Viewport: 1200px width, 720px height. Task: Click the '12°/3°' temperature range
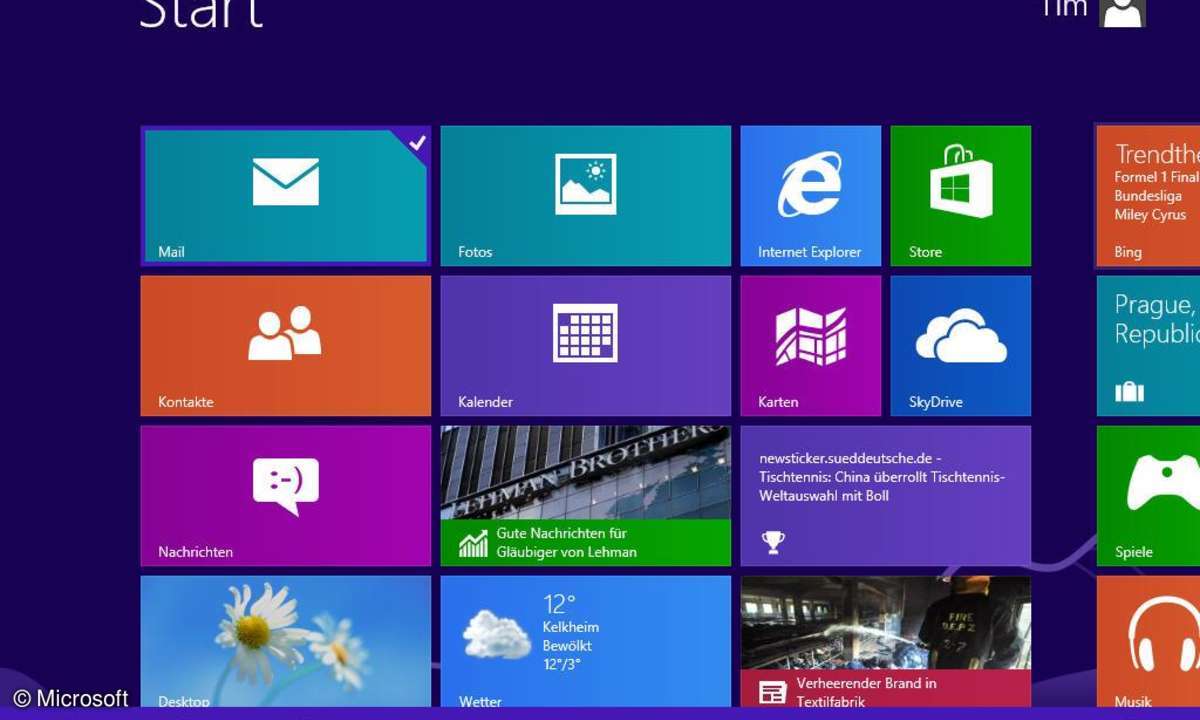coord(562,664)
